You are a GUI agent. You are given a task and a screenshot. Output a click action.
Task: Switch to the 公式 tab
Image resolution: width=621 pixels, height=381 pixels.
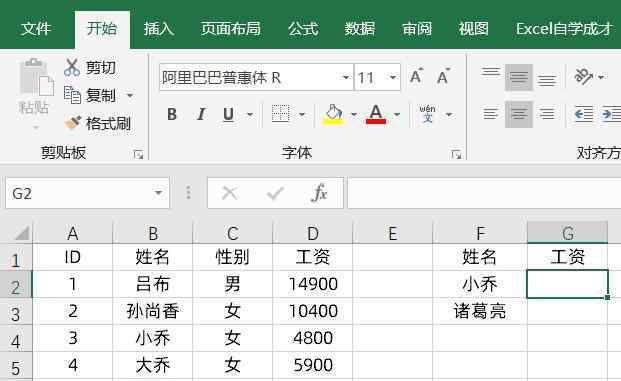pyautogui.click(x=303, y=29)
